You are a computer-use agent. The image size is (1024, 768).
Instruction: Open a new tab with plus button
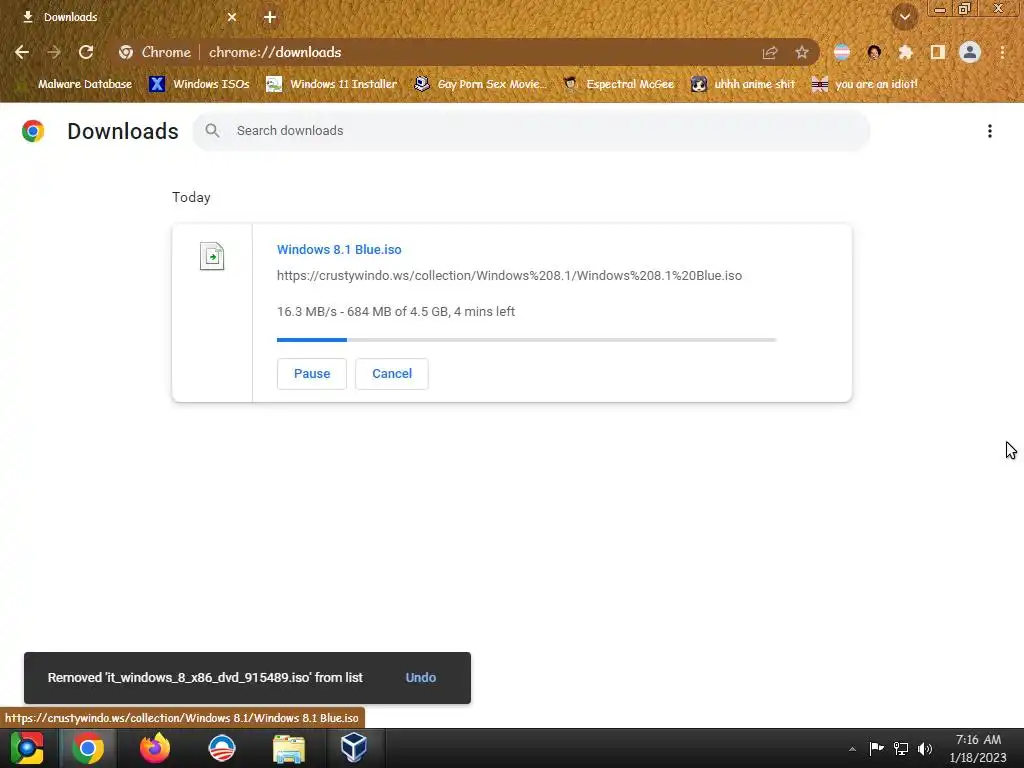point(270,17)
